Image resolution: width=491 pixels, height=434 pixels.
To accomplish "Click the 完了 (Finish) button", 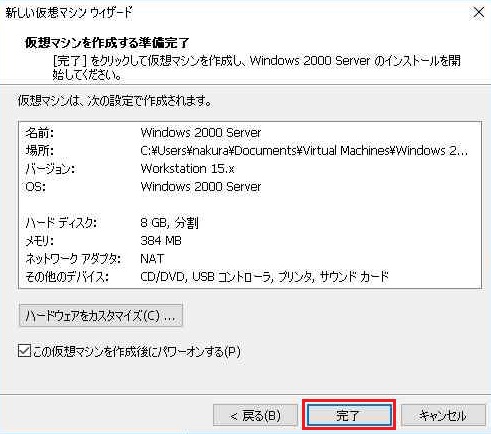I will pyautogui.click(x=349, y=415).
